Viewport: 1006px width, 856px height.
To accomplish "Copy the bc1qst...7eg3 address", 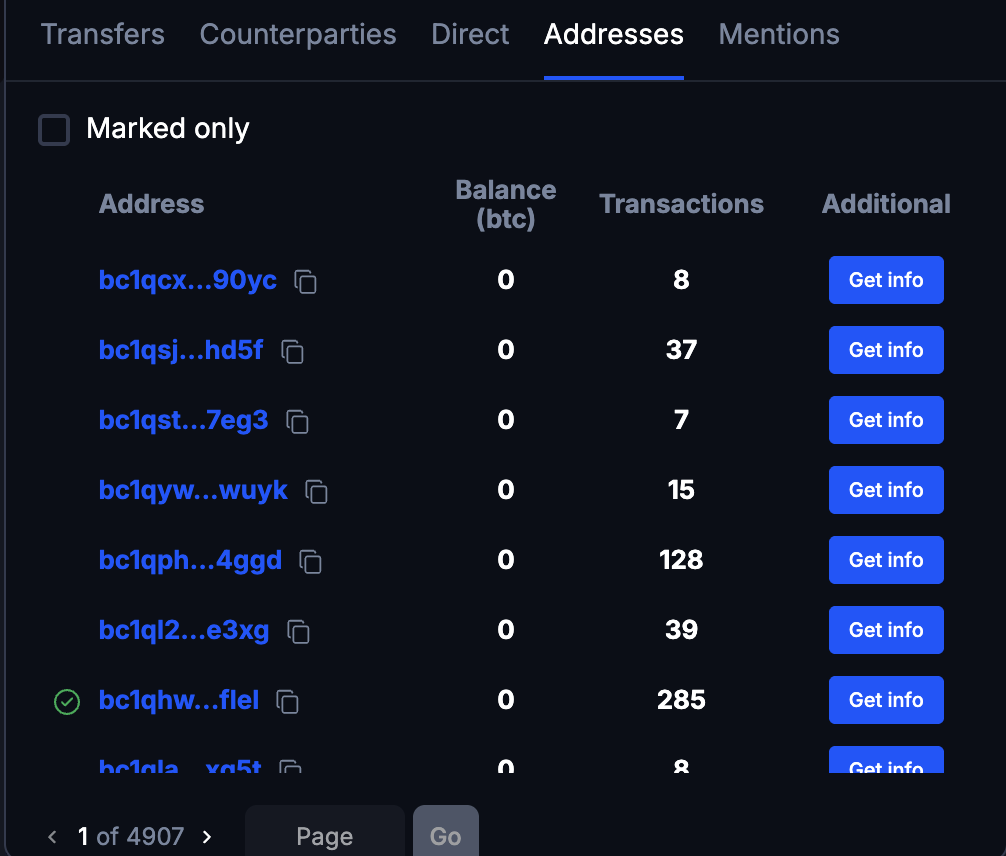I will point(295,422).
